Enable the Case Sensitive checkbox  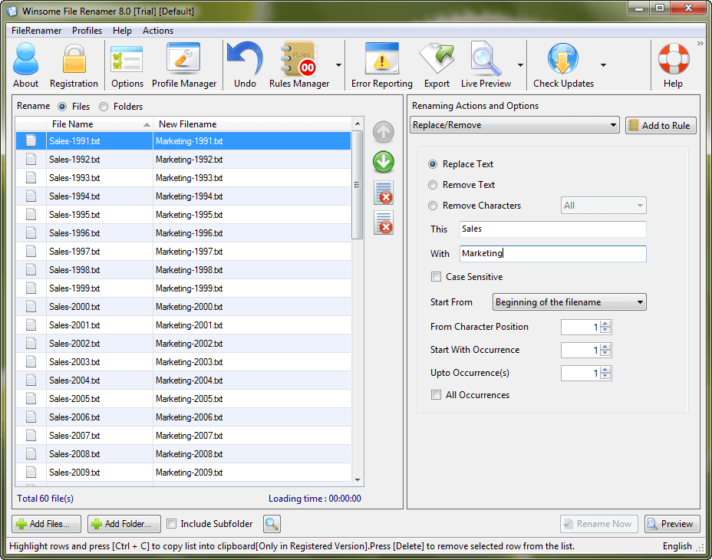click(x=436, y=277)
